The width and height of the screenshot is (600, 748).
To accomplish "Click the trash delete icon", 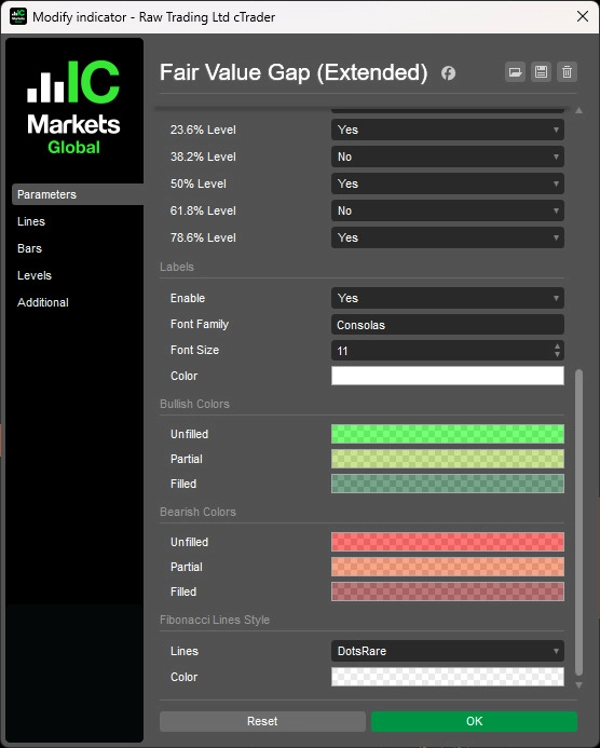I will [x=567, y=72].
